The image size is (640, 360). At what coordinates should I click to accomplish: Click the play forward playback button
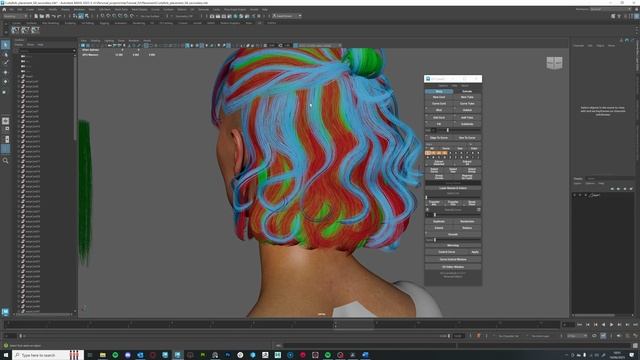[611, 324]
